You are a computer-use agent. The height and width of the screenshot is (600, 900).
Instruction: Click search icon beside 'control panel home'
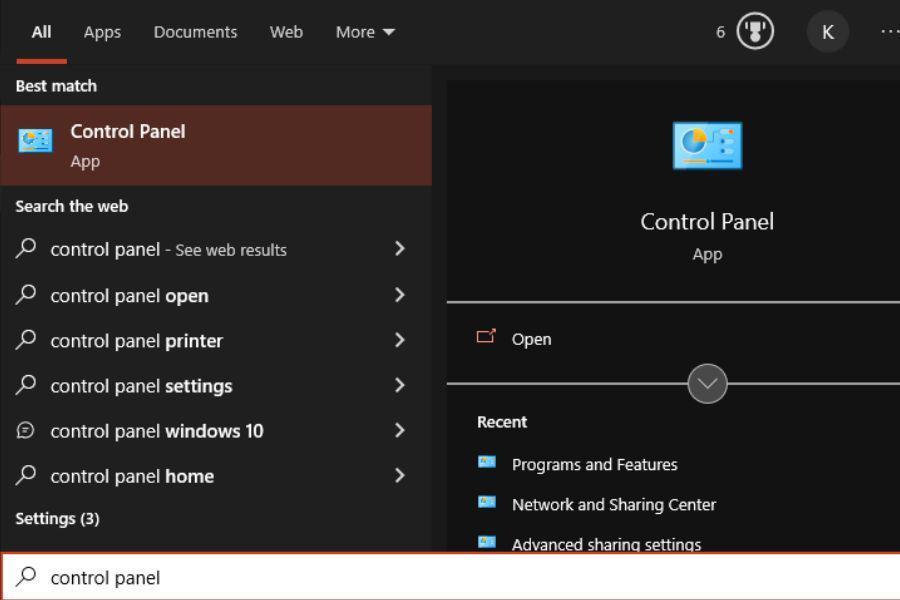pos(26,475)
